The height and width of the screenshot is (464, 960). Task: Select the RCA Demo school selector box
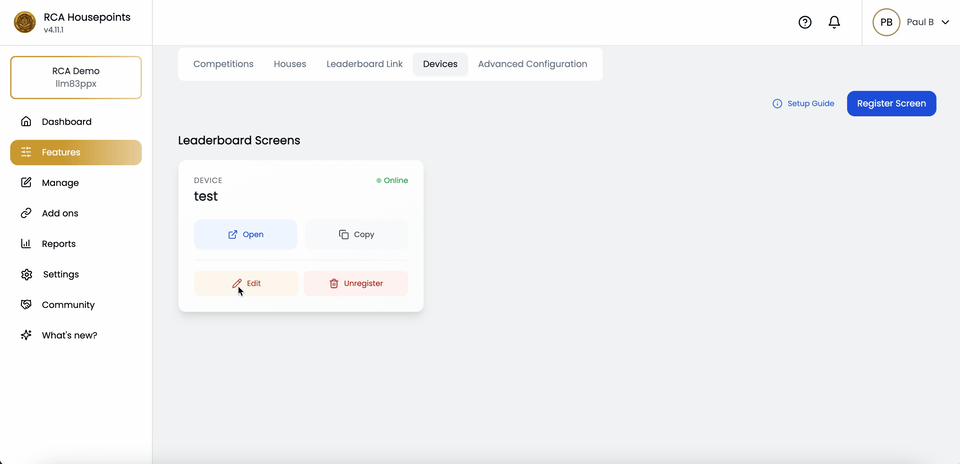point(76,77)
